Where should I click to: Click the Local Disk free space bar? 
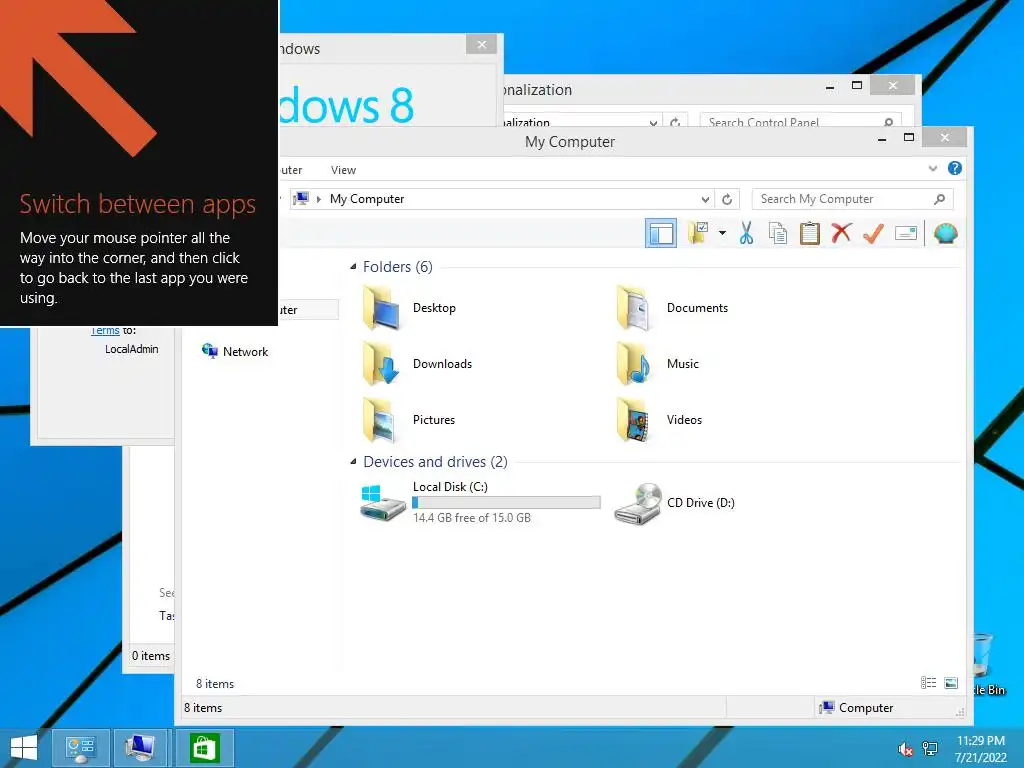(506, 502)
